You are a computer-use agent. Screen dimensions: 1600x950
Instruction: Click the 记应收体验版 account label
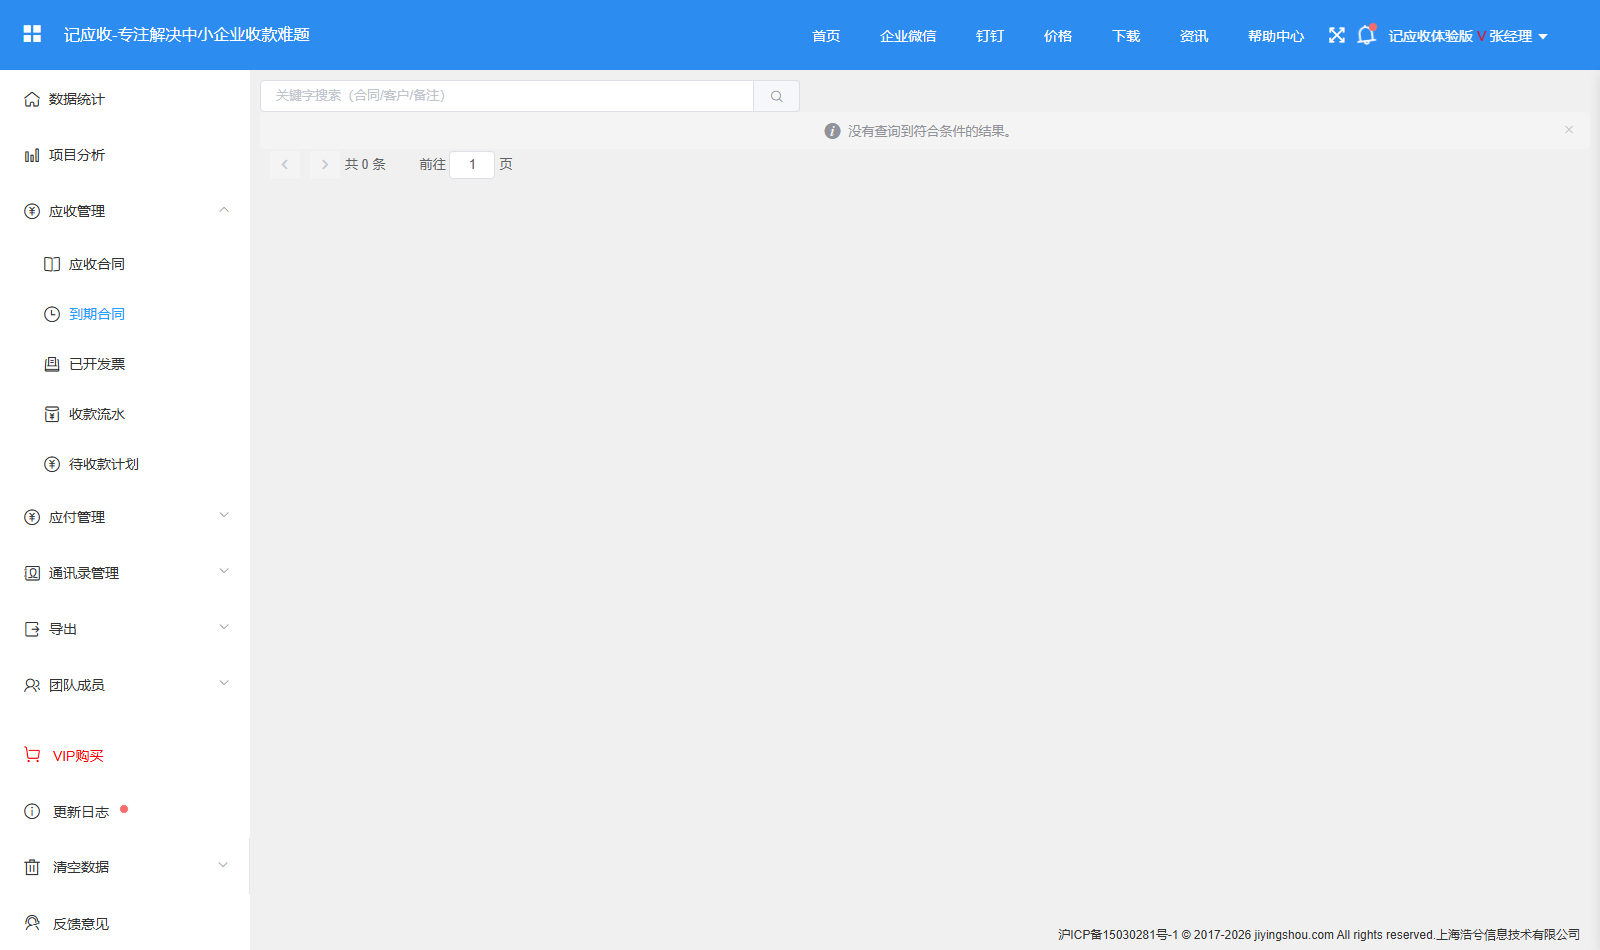1431,36
